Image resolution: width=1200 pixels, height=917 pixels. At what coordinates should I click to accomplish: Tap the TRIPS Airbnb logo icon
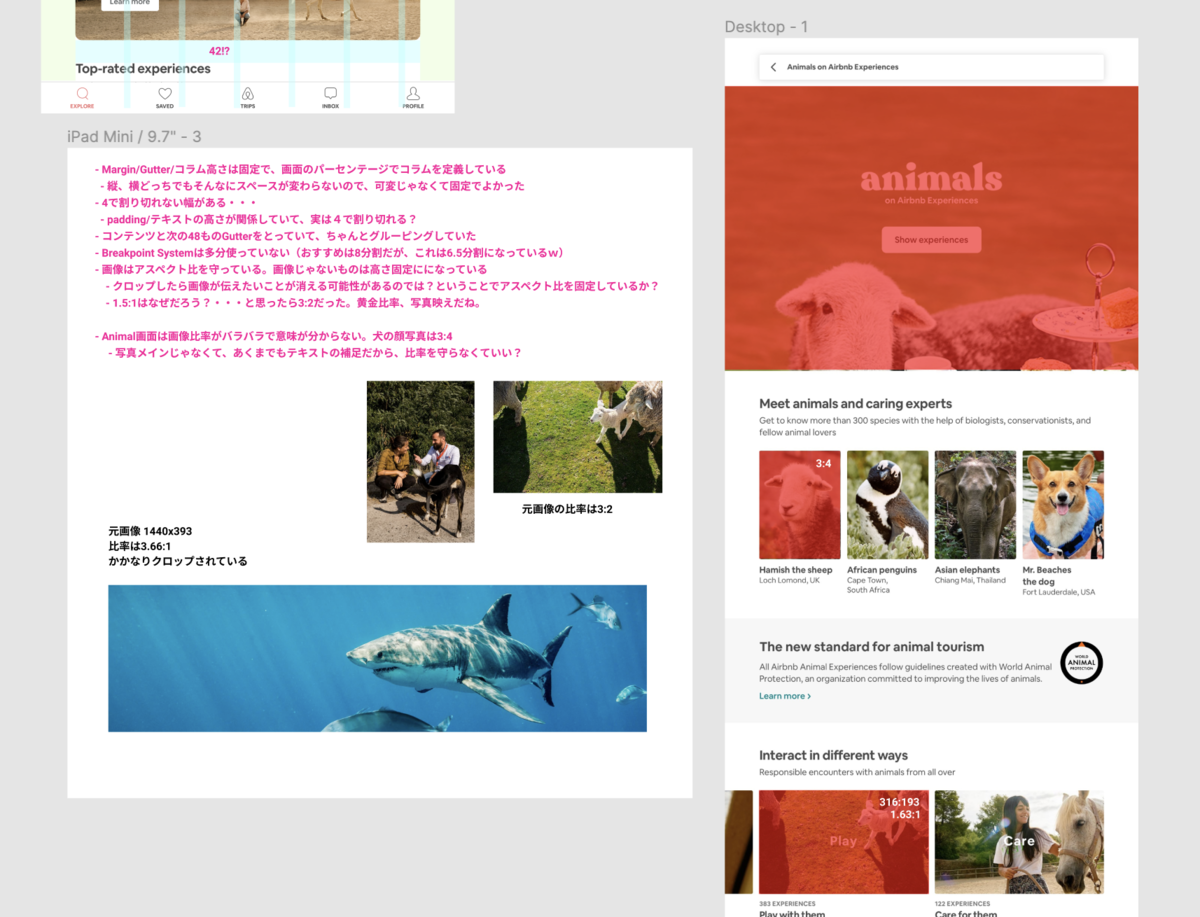tap(248, 94)
